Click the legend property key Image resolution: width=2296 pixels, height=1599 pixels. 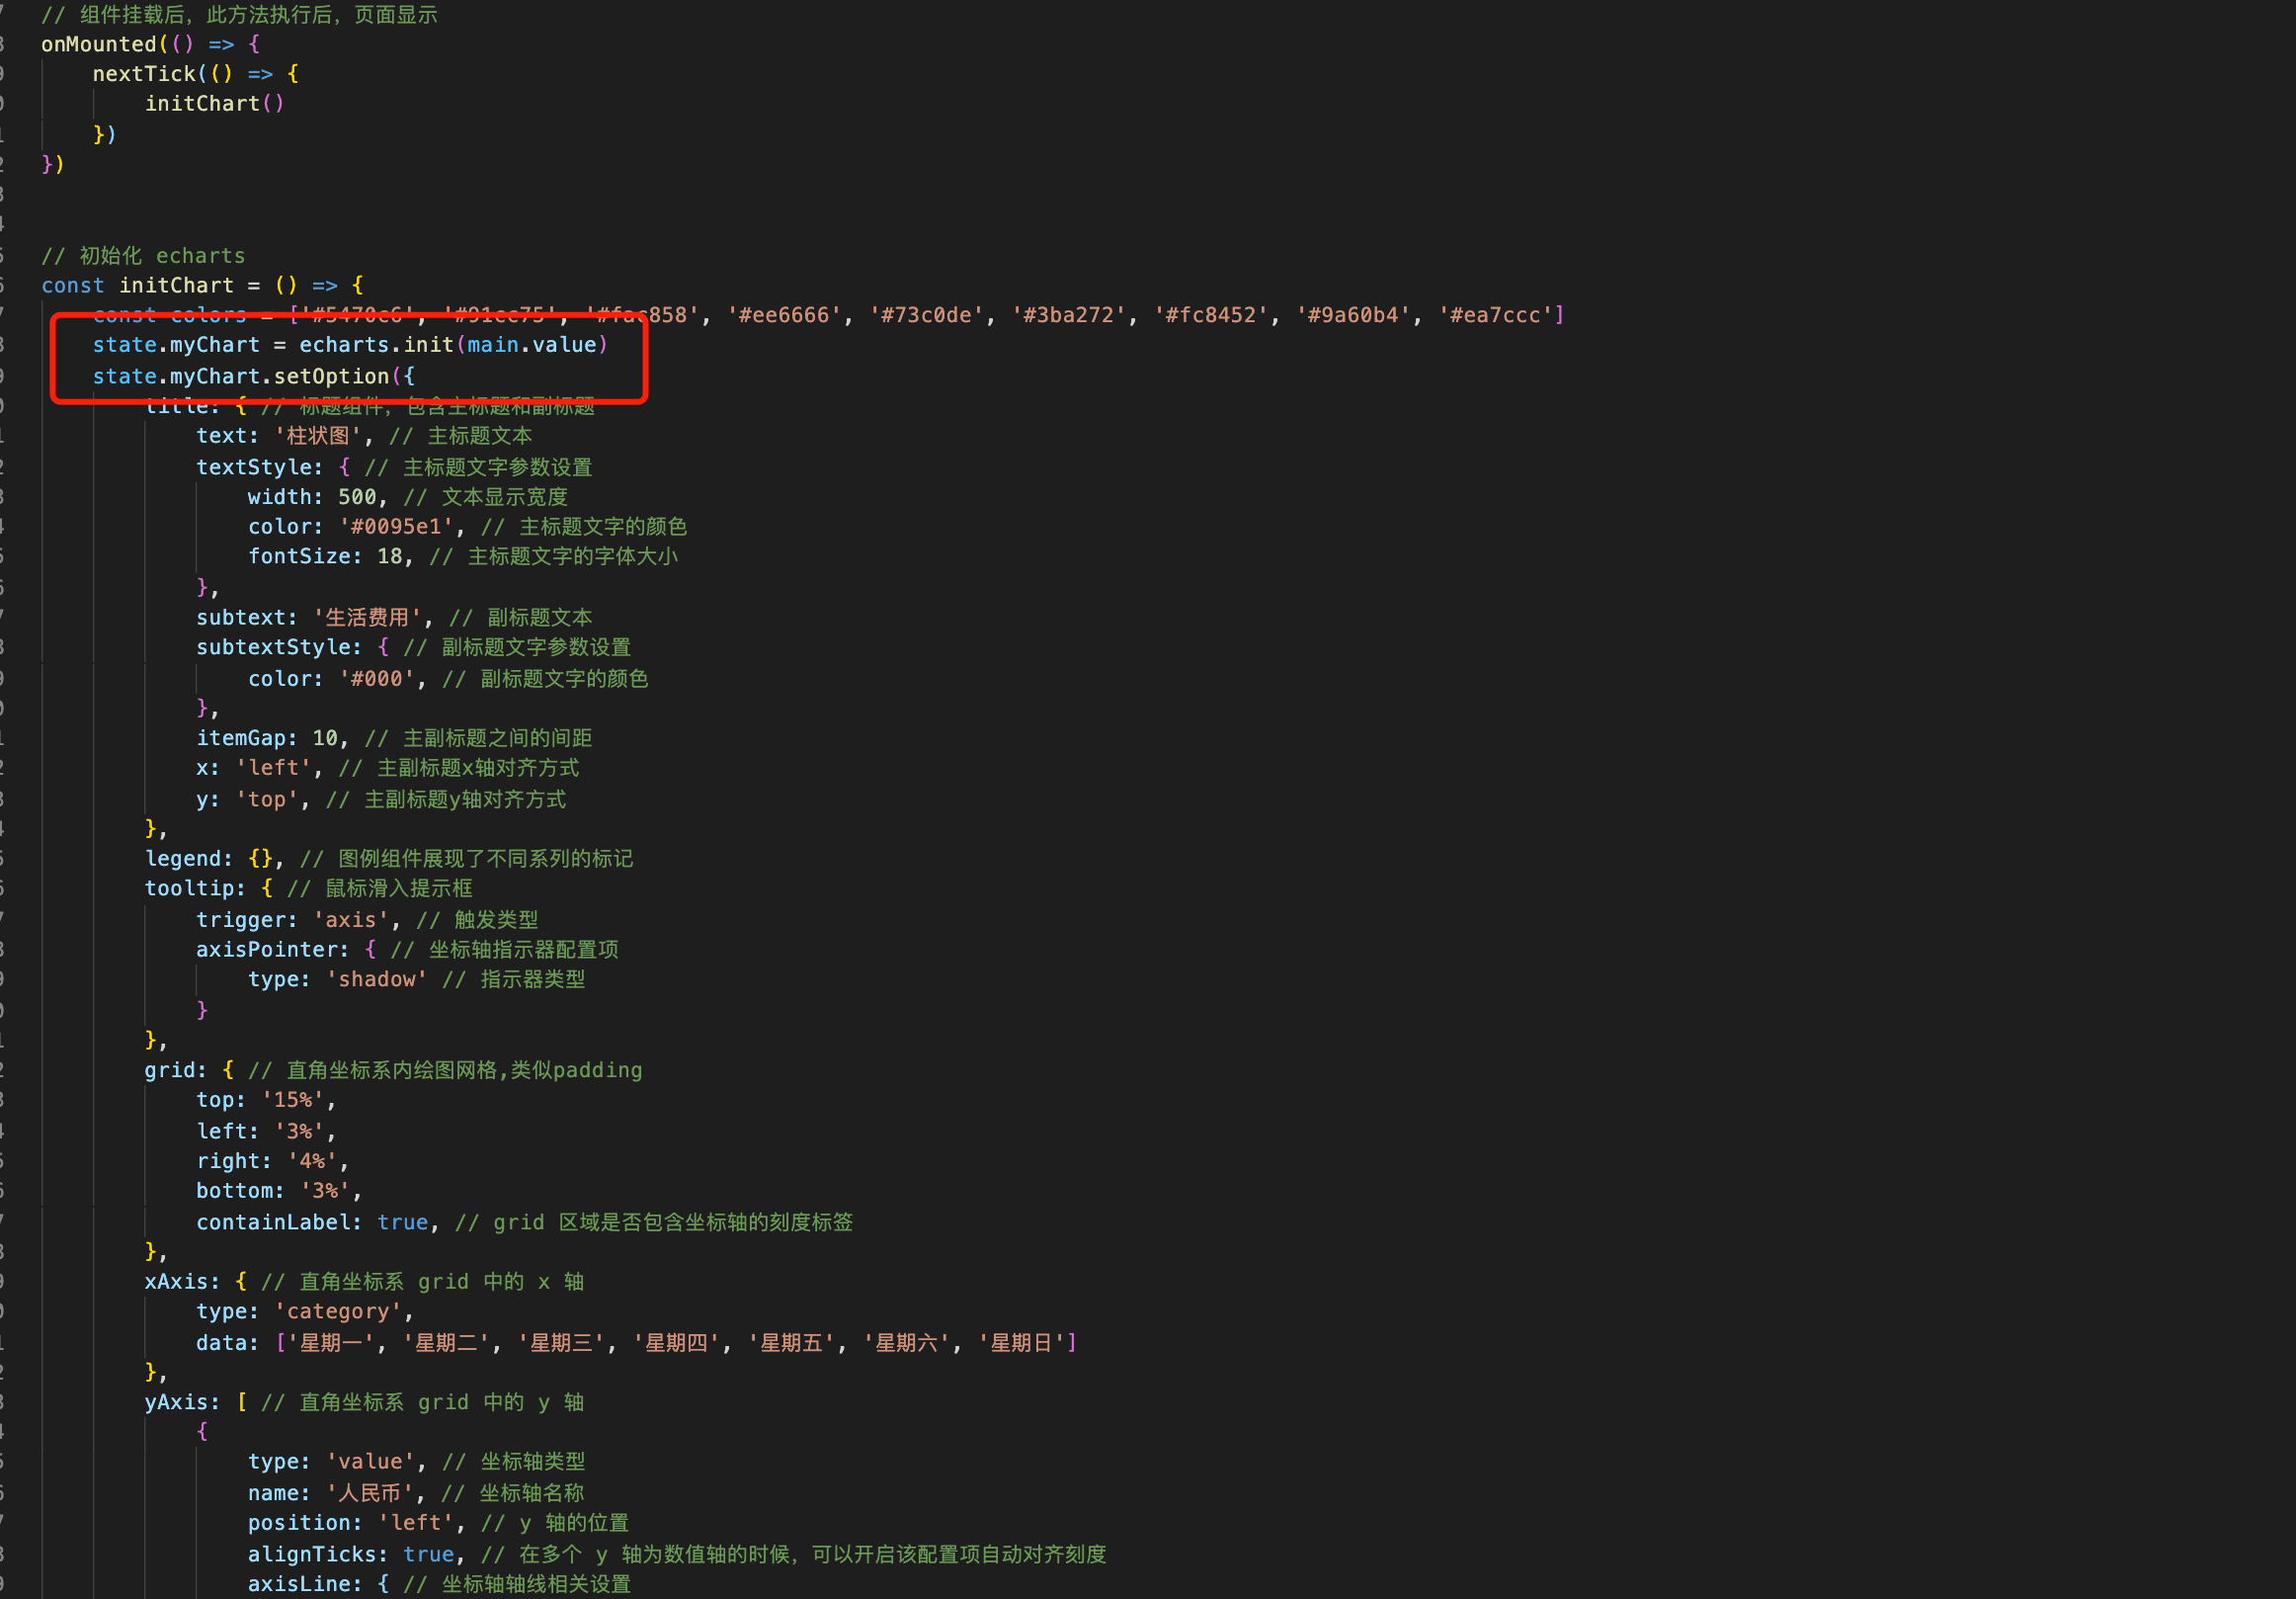tap(183, 859)
